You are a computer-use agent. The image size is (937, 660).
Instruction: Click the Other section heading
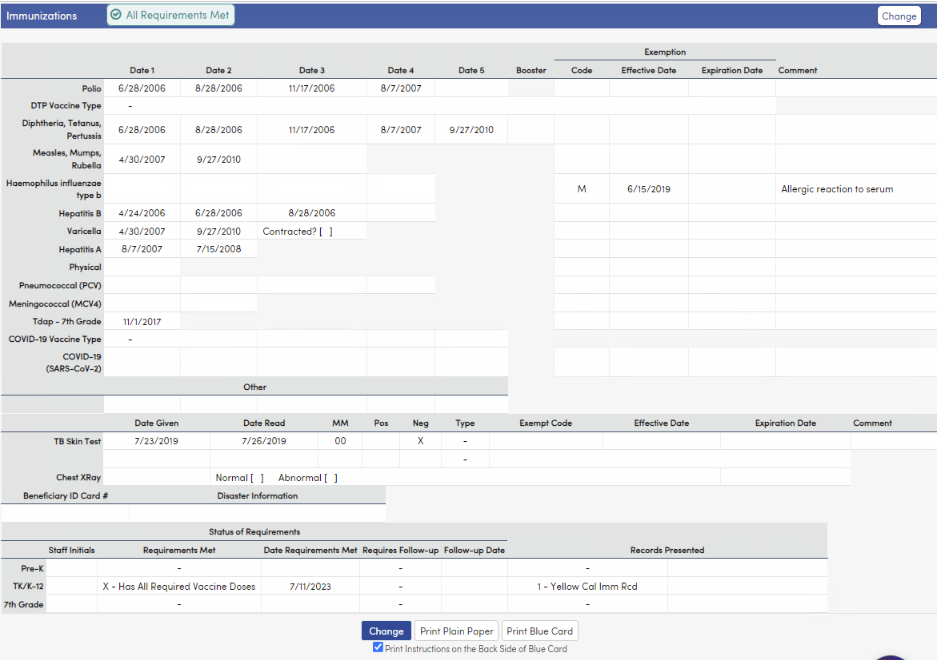coord(255,387)
